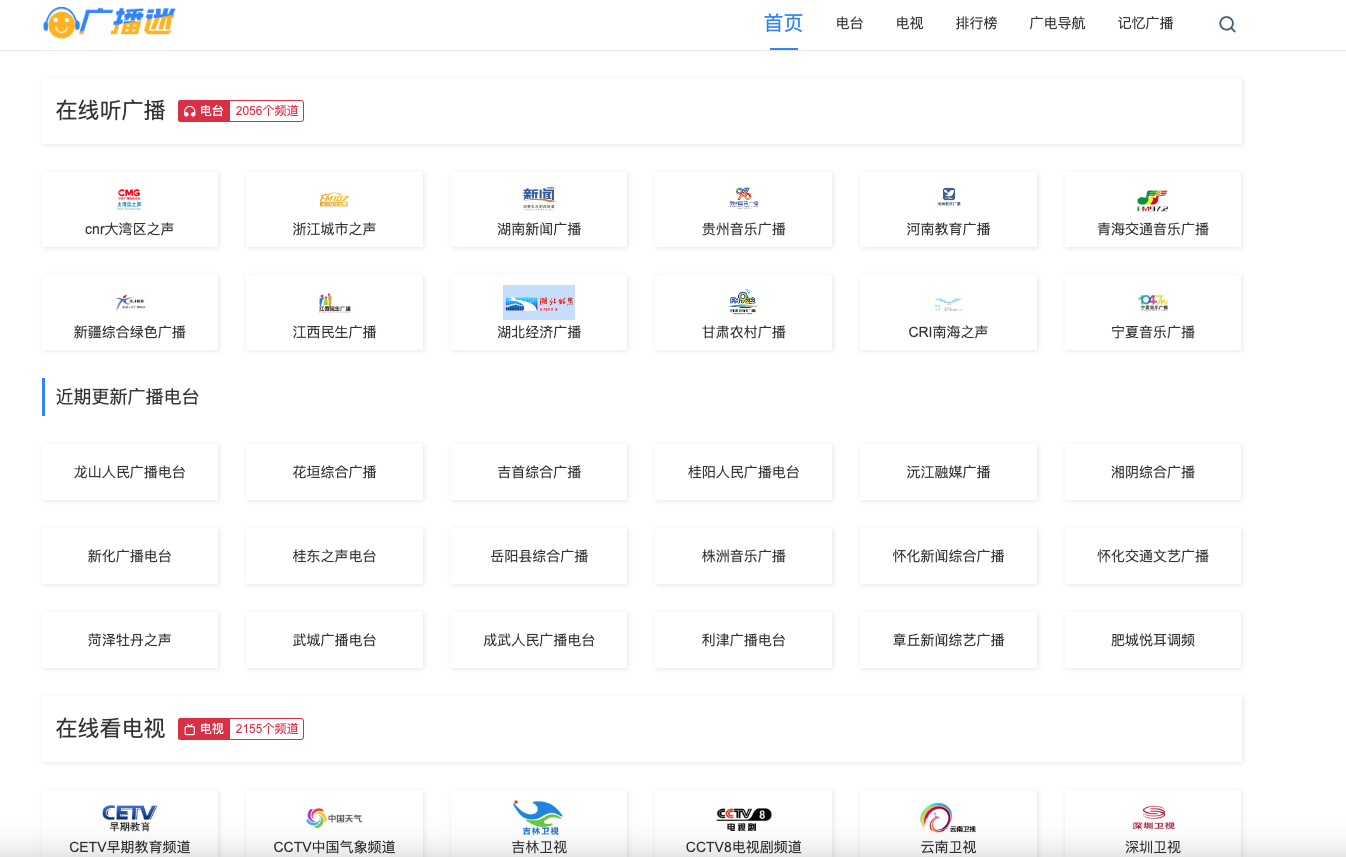This screenshot has width=1346, height=857.
Task: Click the red 电台 2056个频道 badge
Action: [x=241, y=111]
